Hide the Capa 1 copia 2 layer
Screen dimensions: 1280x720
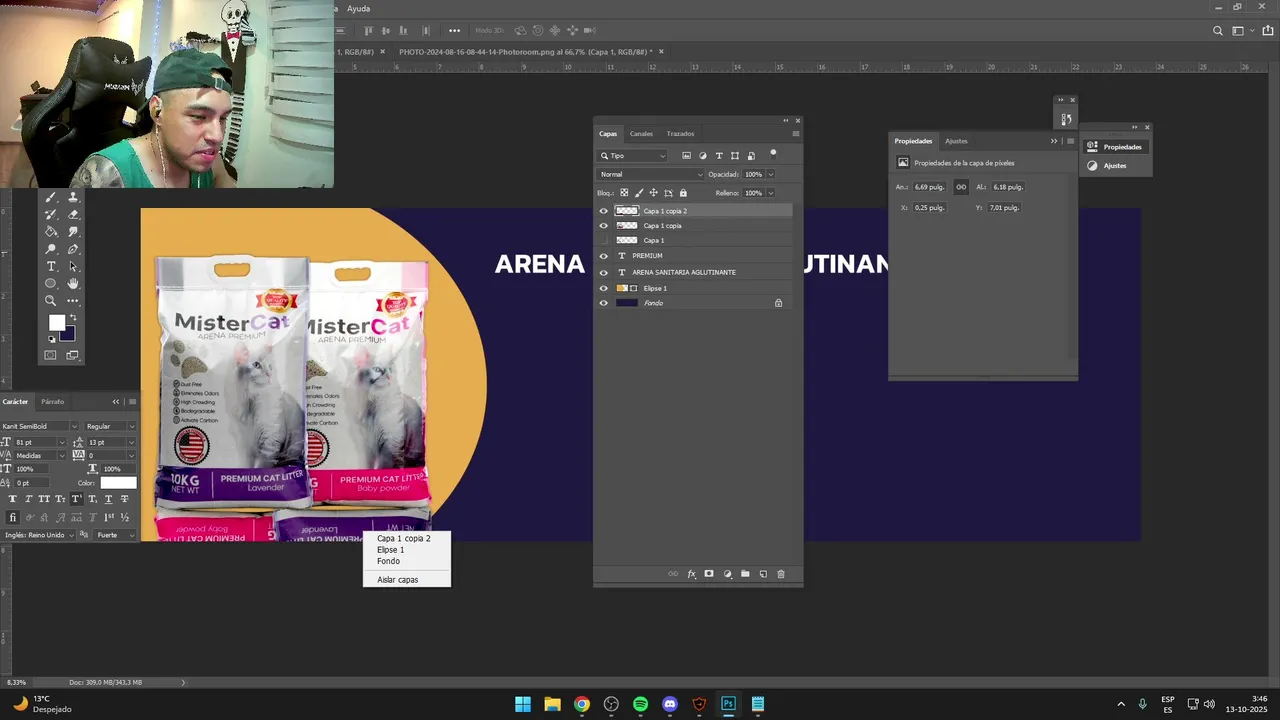(603, 211)
